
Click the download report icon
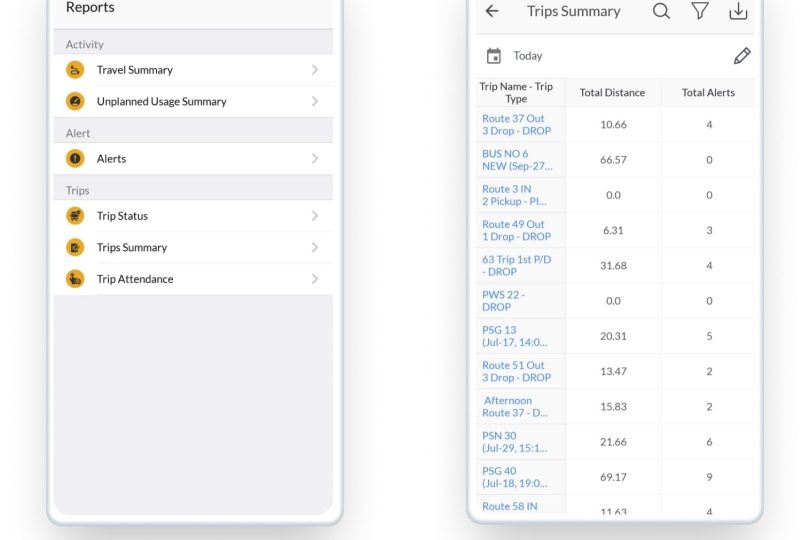click(738, 11)
